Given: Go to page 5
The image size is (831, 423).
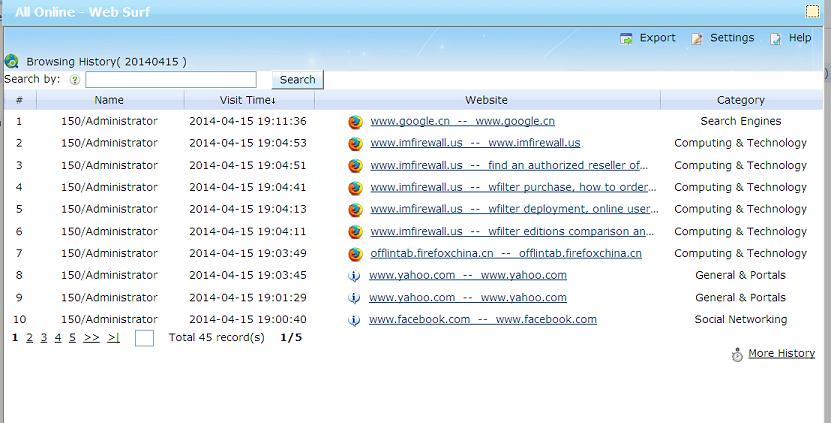Looking at the screenshot, I should click(72, 337).
